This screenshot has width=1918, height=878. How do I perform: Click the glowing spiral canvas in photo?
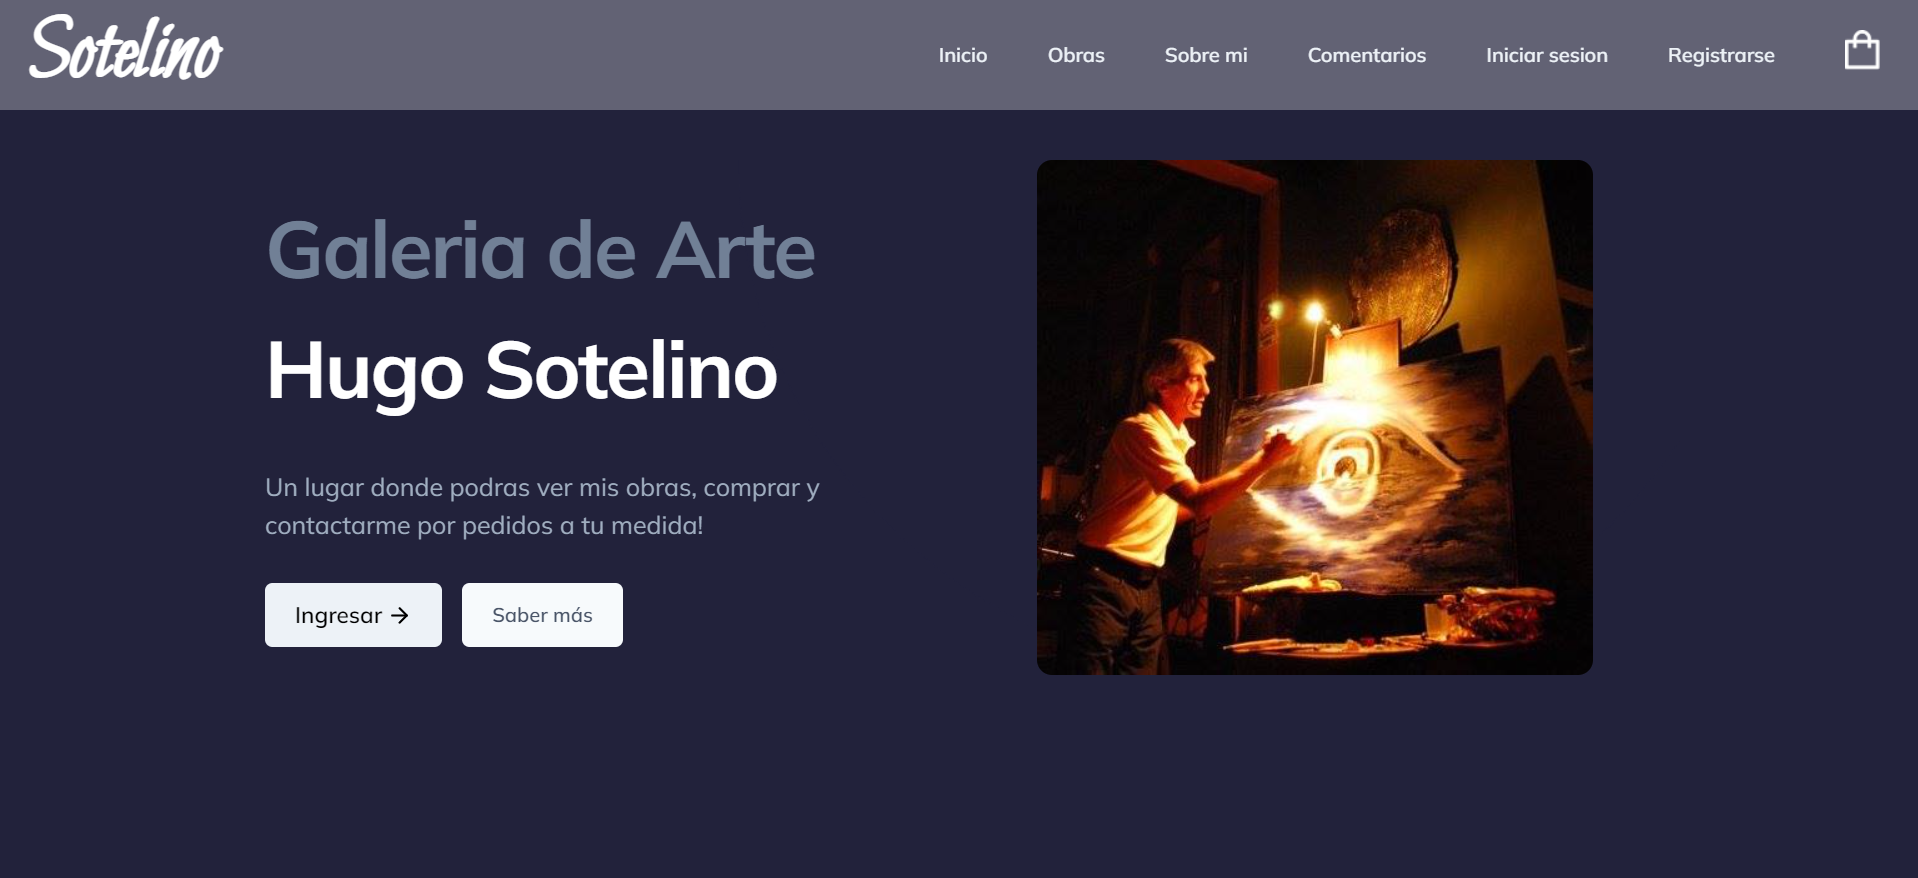click(x=1345, y=465)
